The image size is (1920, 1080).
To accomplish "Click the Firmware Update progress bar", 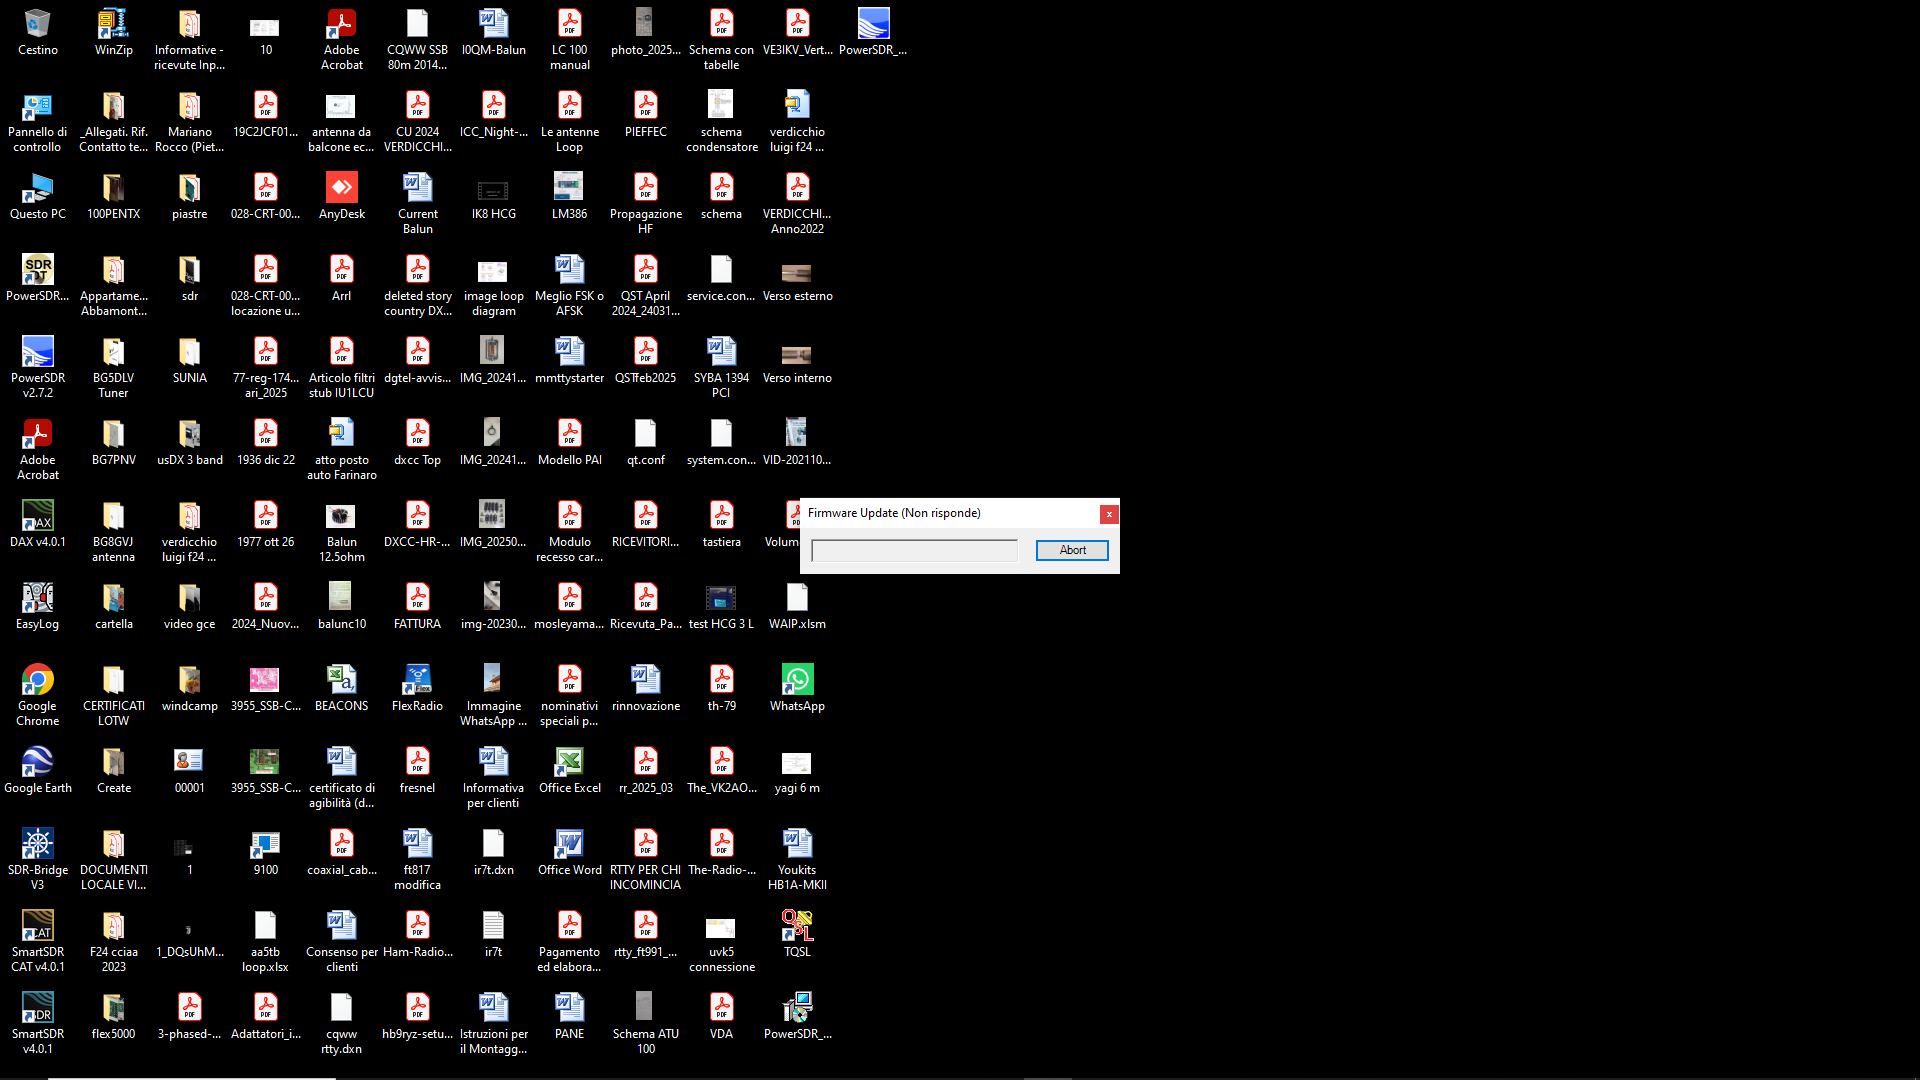I will coord(914,550).
